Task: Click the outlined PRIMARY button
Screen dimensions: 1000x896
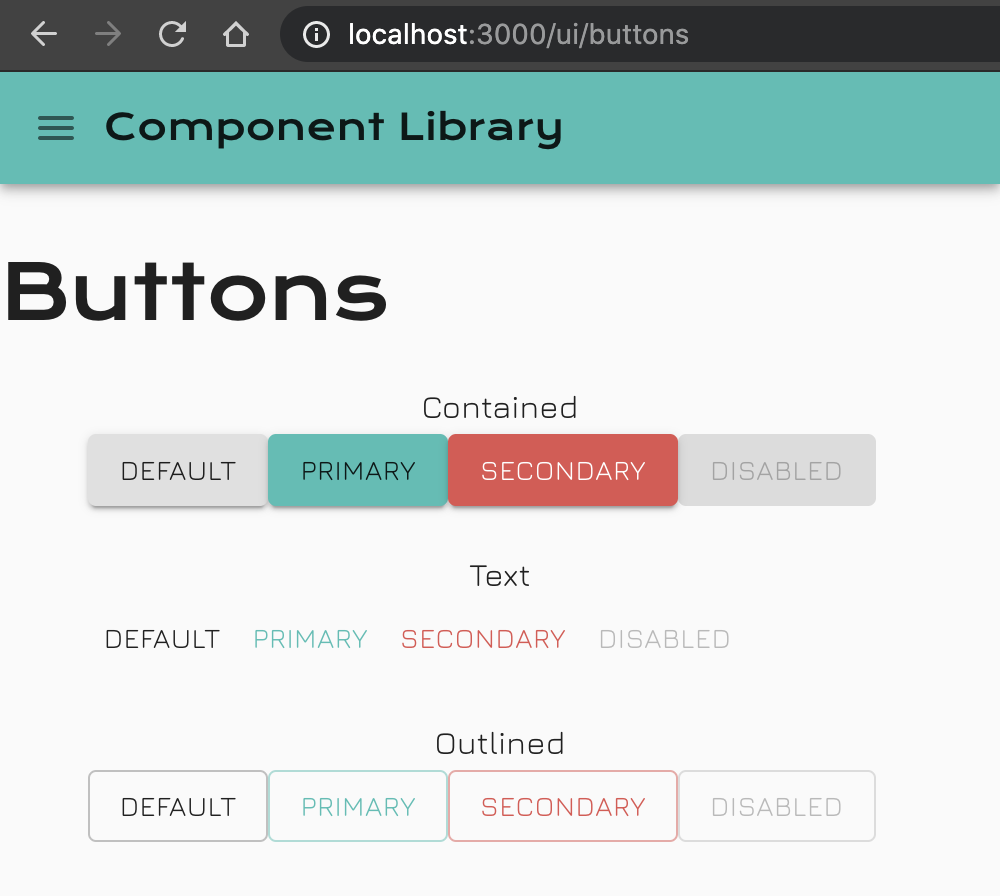Action: click(x=358, y=807)
